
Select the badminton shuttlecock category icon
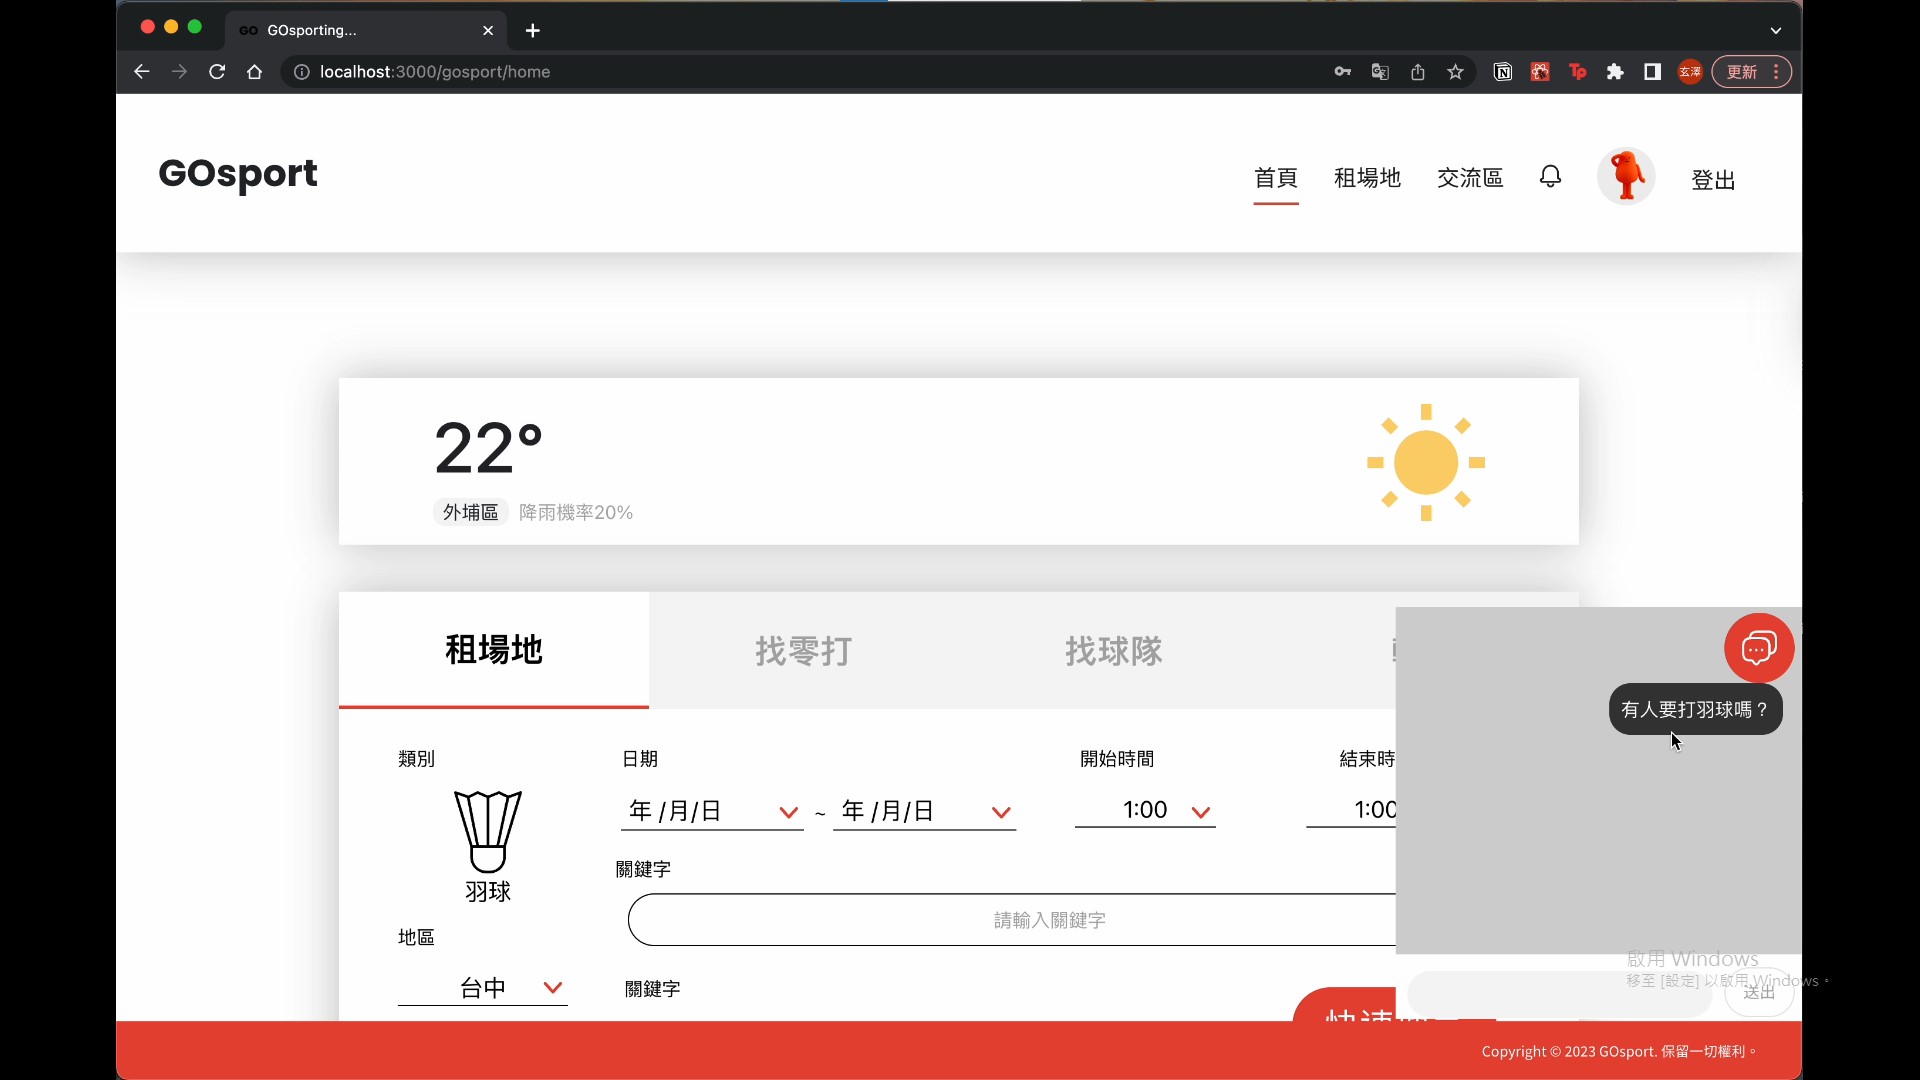click(487, 832)
